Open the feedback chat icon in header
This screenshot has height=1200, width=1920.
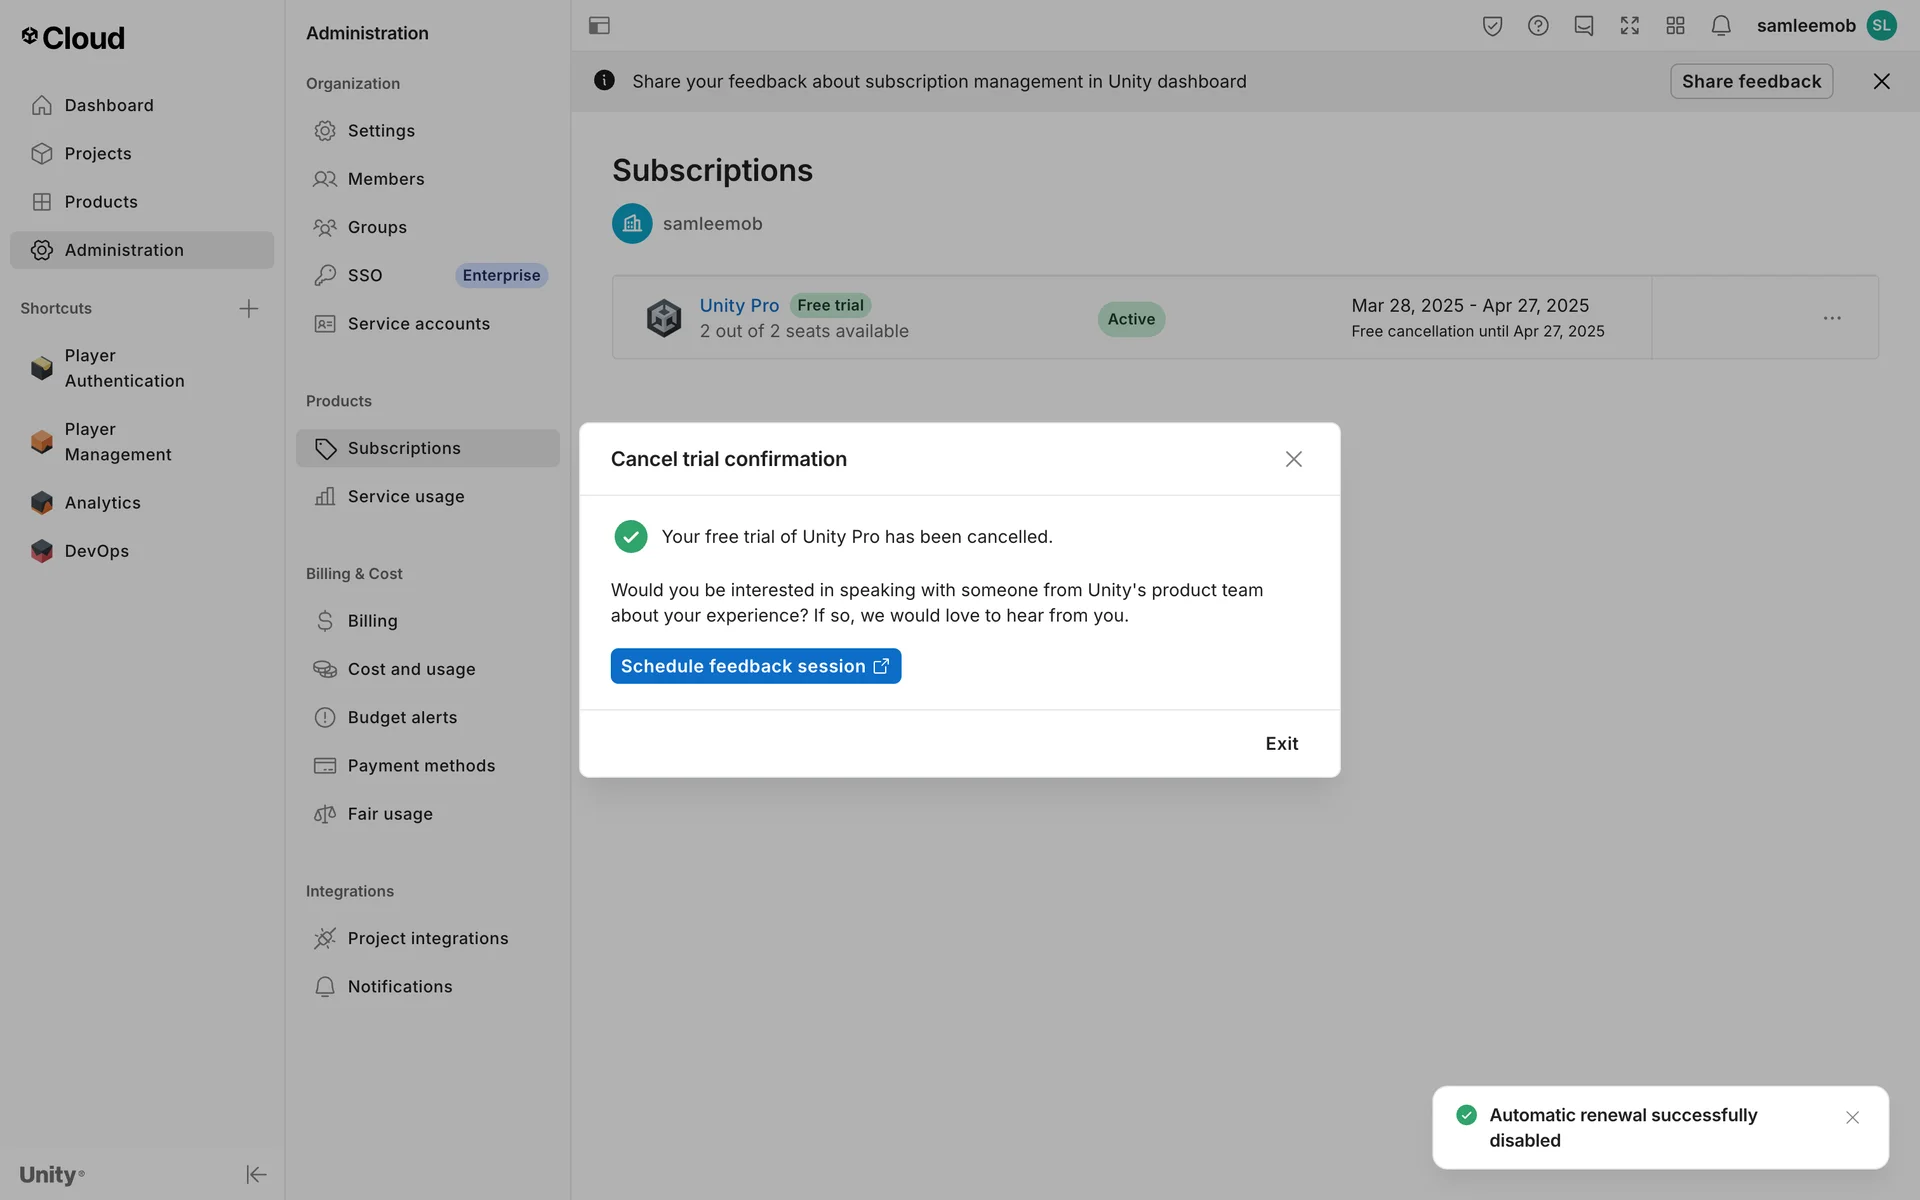pos(1583,26)
